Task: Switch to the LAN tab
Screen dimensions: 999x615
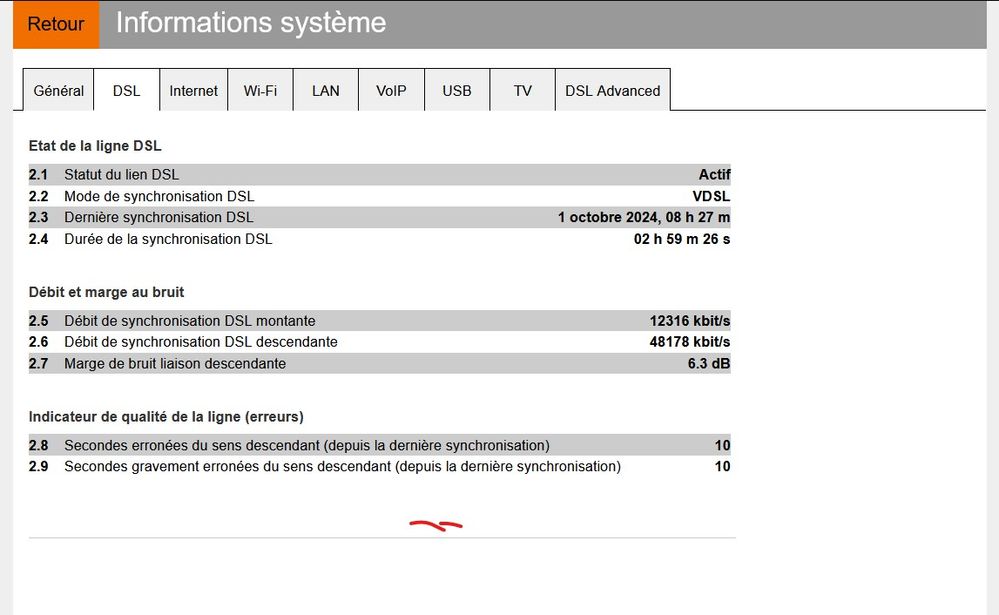Action: pyautogui.click(x=325, y=90)
